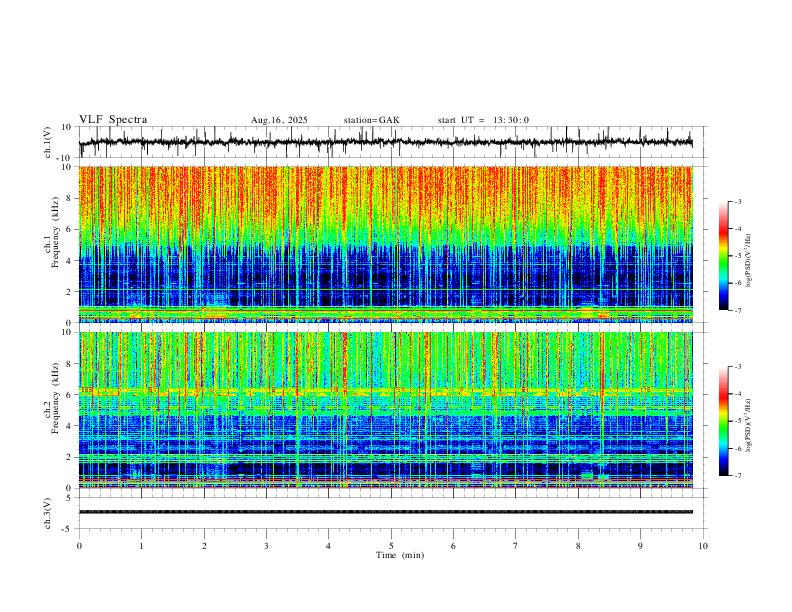Click the "10" tick on the time axis
792x612 pixels.
pos(703,546)
